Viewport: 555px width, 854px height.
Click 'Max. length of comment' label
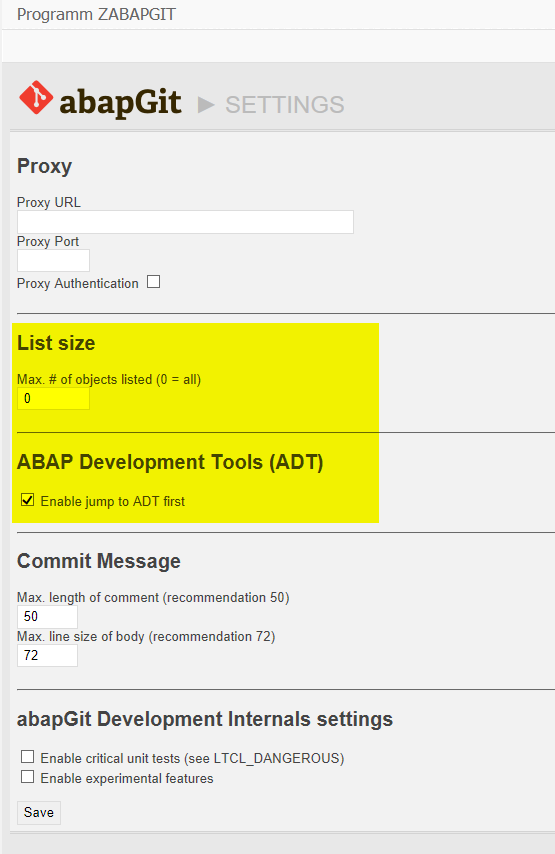[153, 598]
